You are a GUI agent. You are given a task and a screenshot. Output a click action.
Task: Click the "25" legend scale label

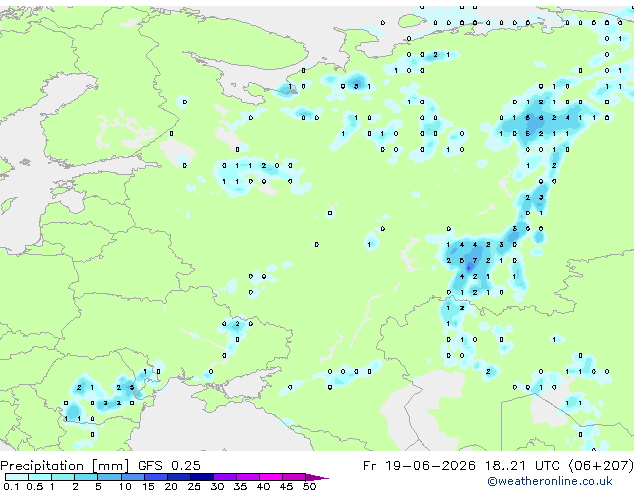click(x=194, y=486)
